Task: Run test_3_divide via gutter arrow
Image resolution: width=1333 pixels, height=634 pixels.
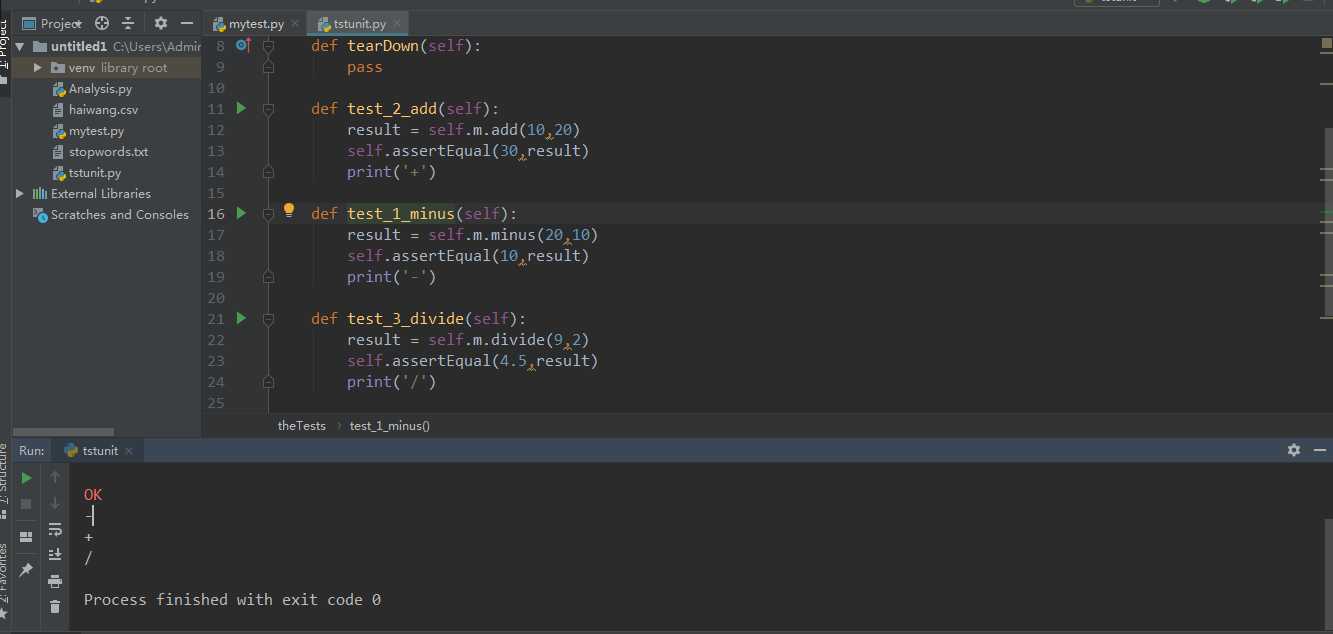Action: [x=241, y=318]
